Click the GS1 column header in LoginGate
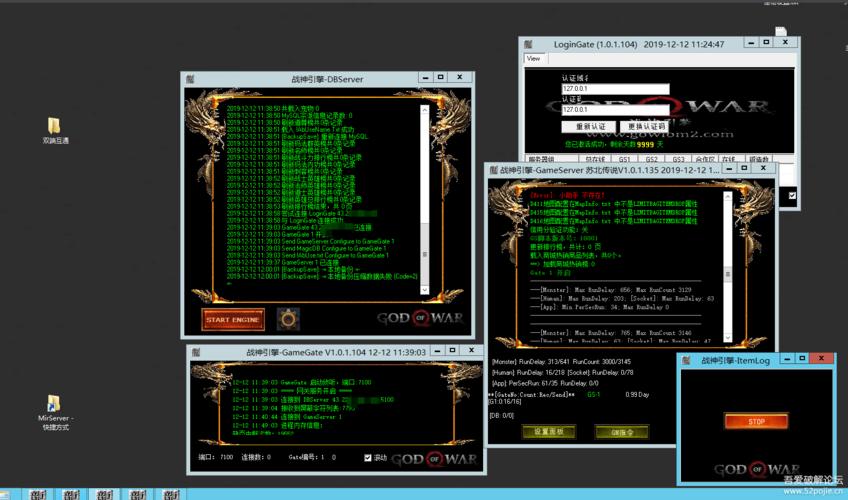 click(624, 159)
